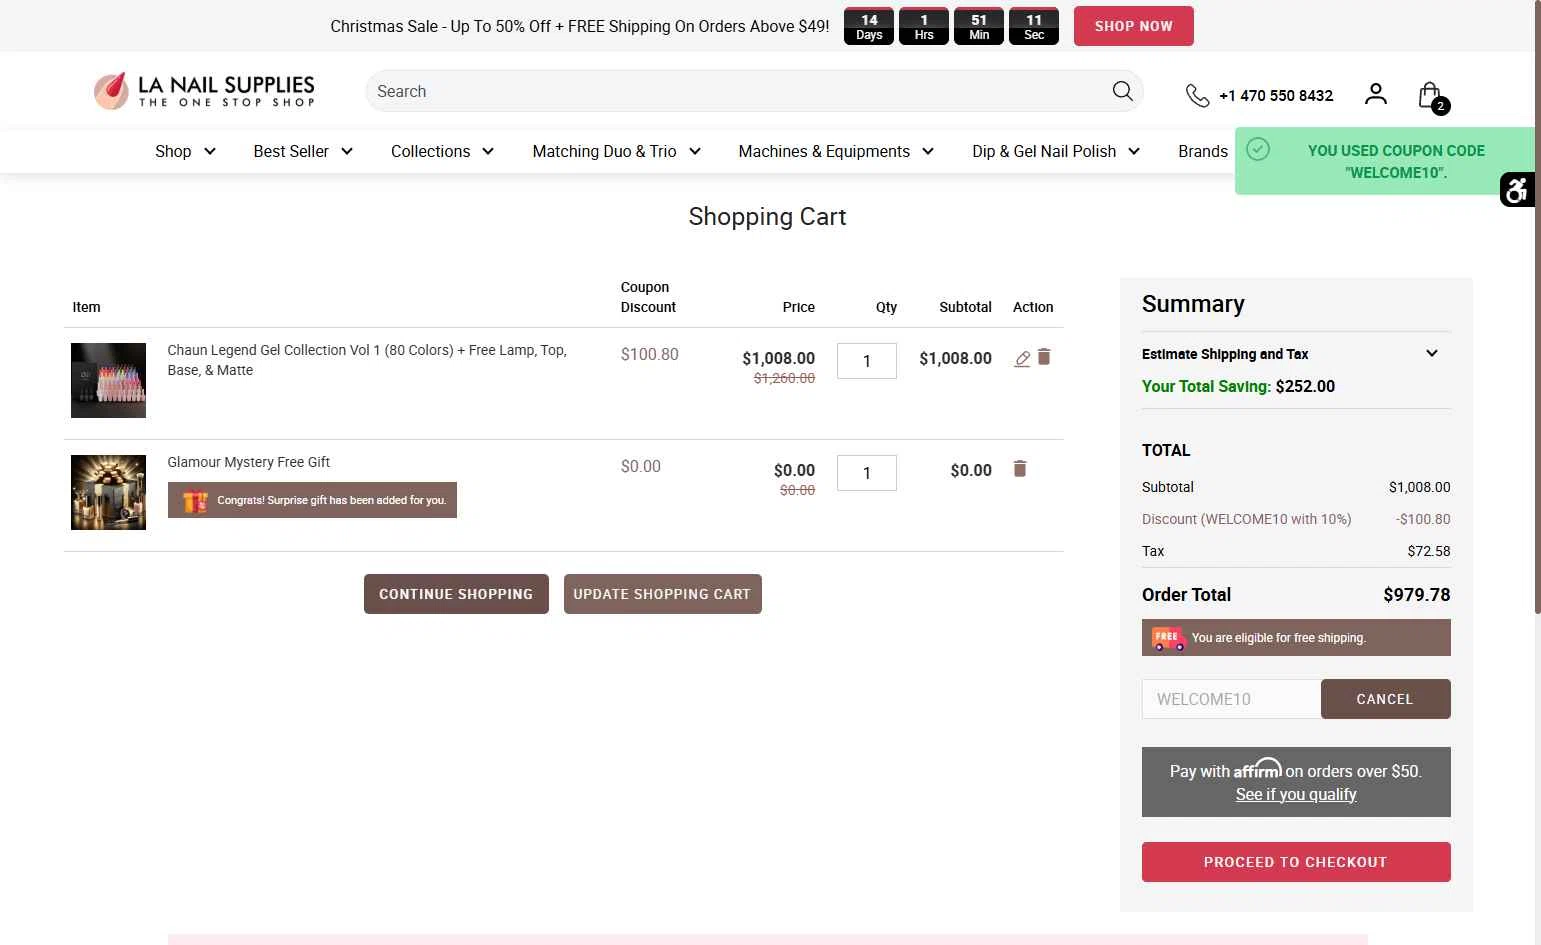Expand the Matching Duo & Trio menu
This screenshot has width=1541, height=945.
click(617, 151)
